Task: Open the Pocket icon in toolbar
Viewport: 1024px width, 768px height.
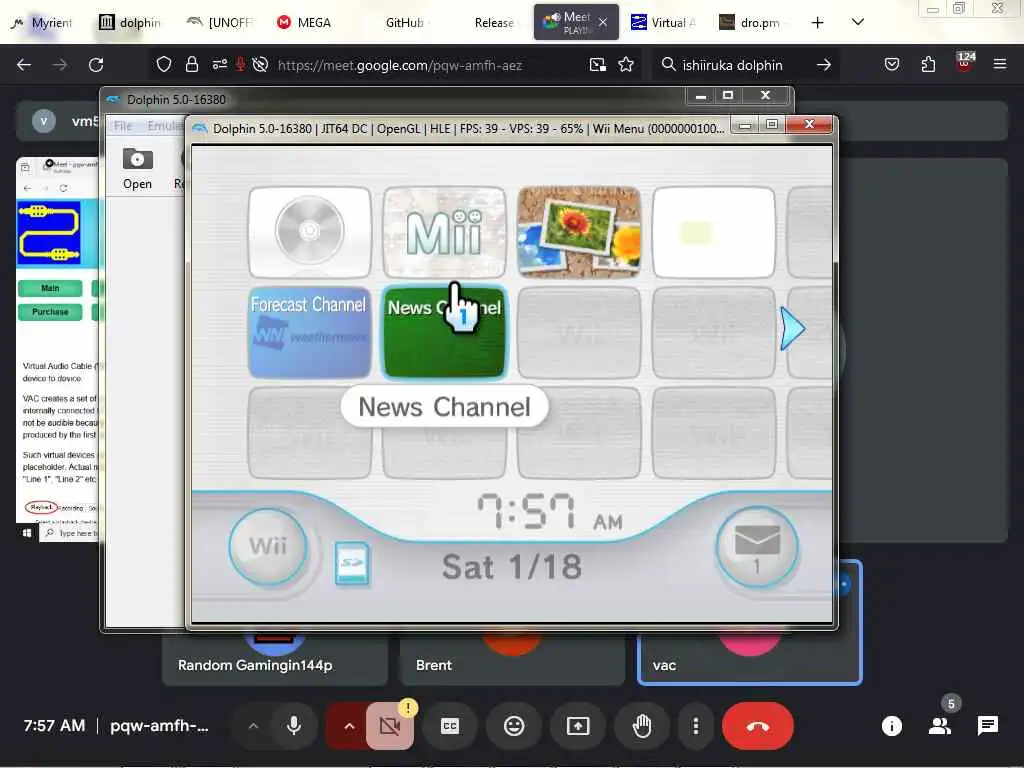Action: point(892,65)
